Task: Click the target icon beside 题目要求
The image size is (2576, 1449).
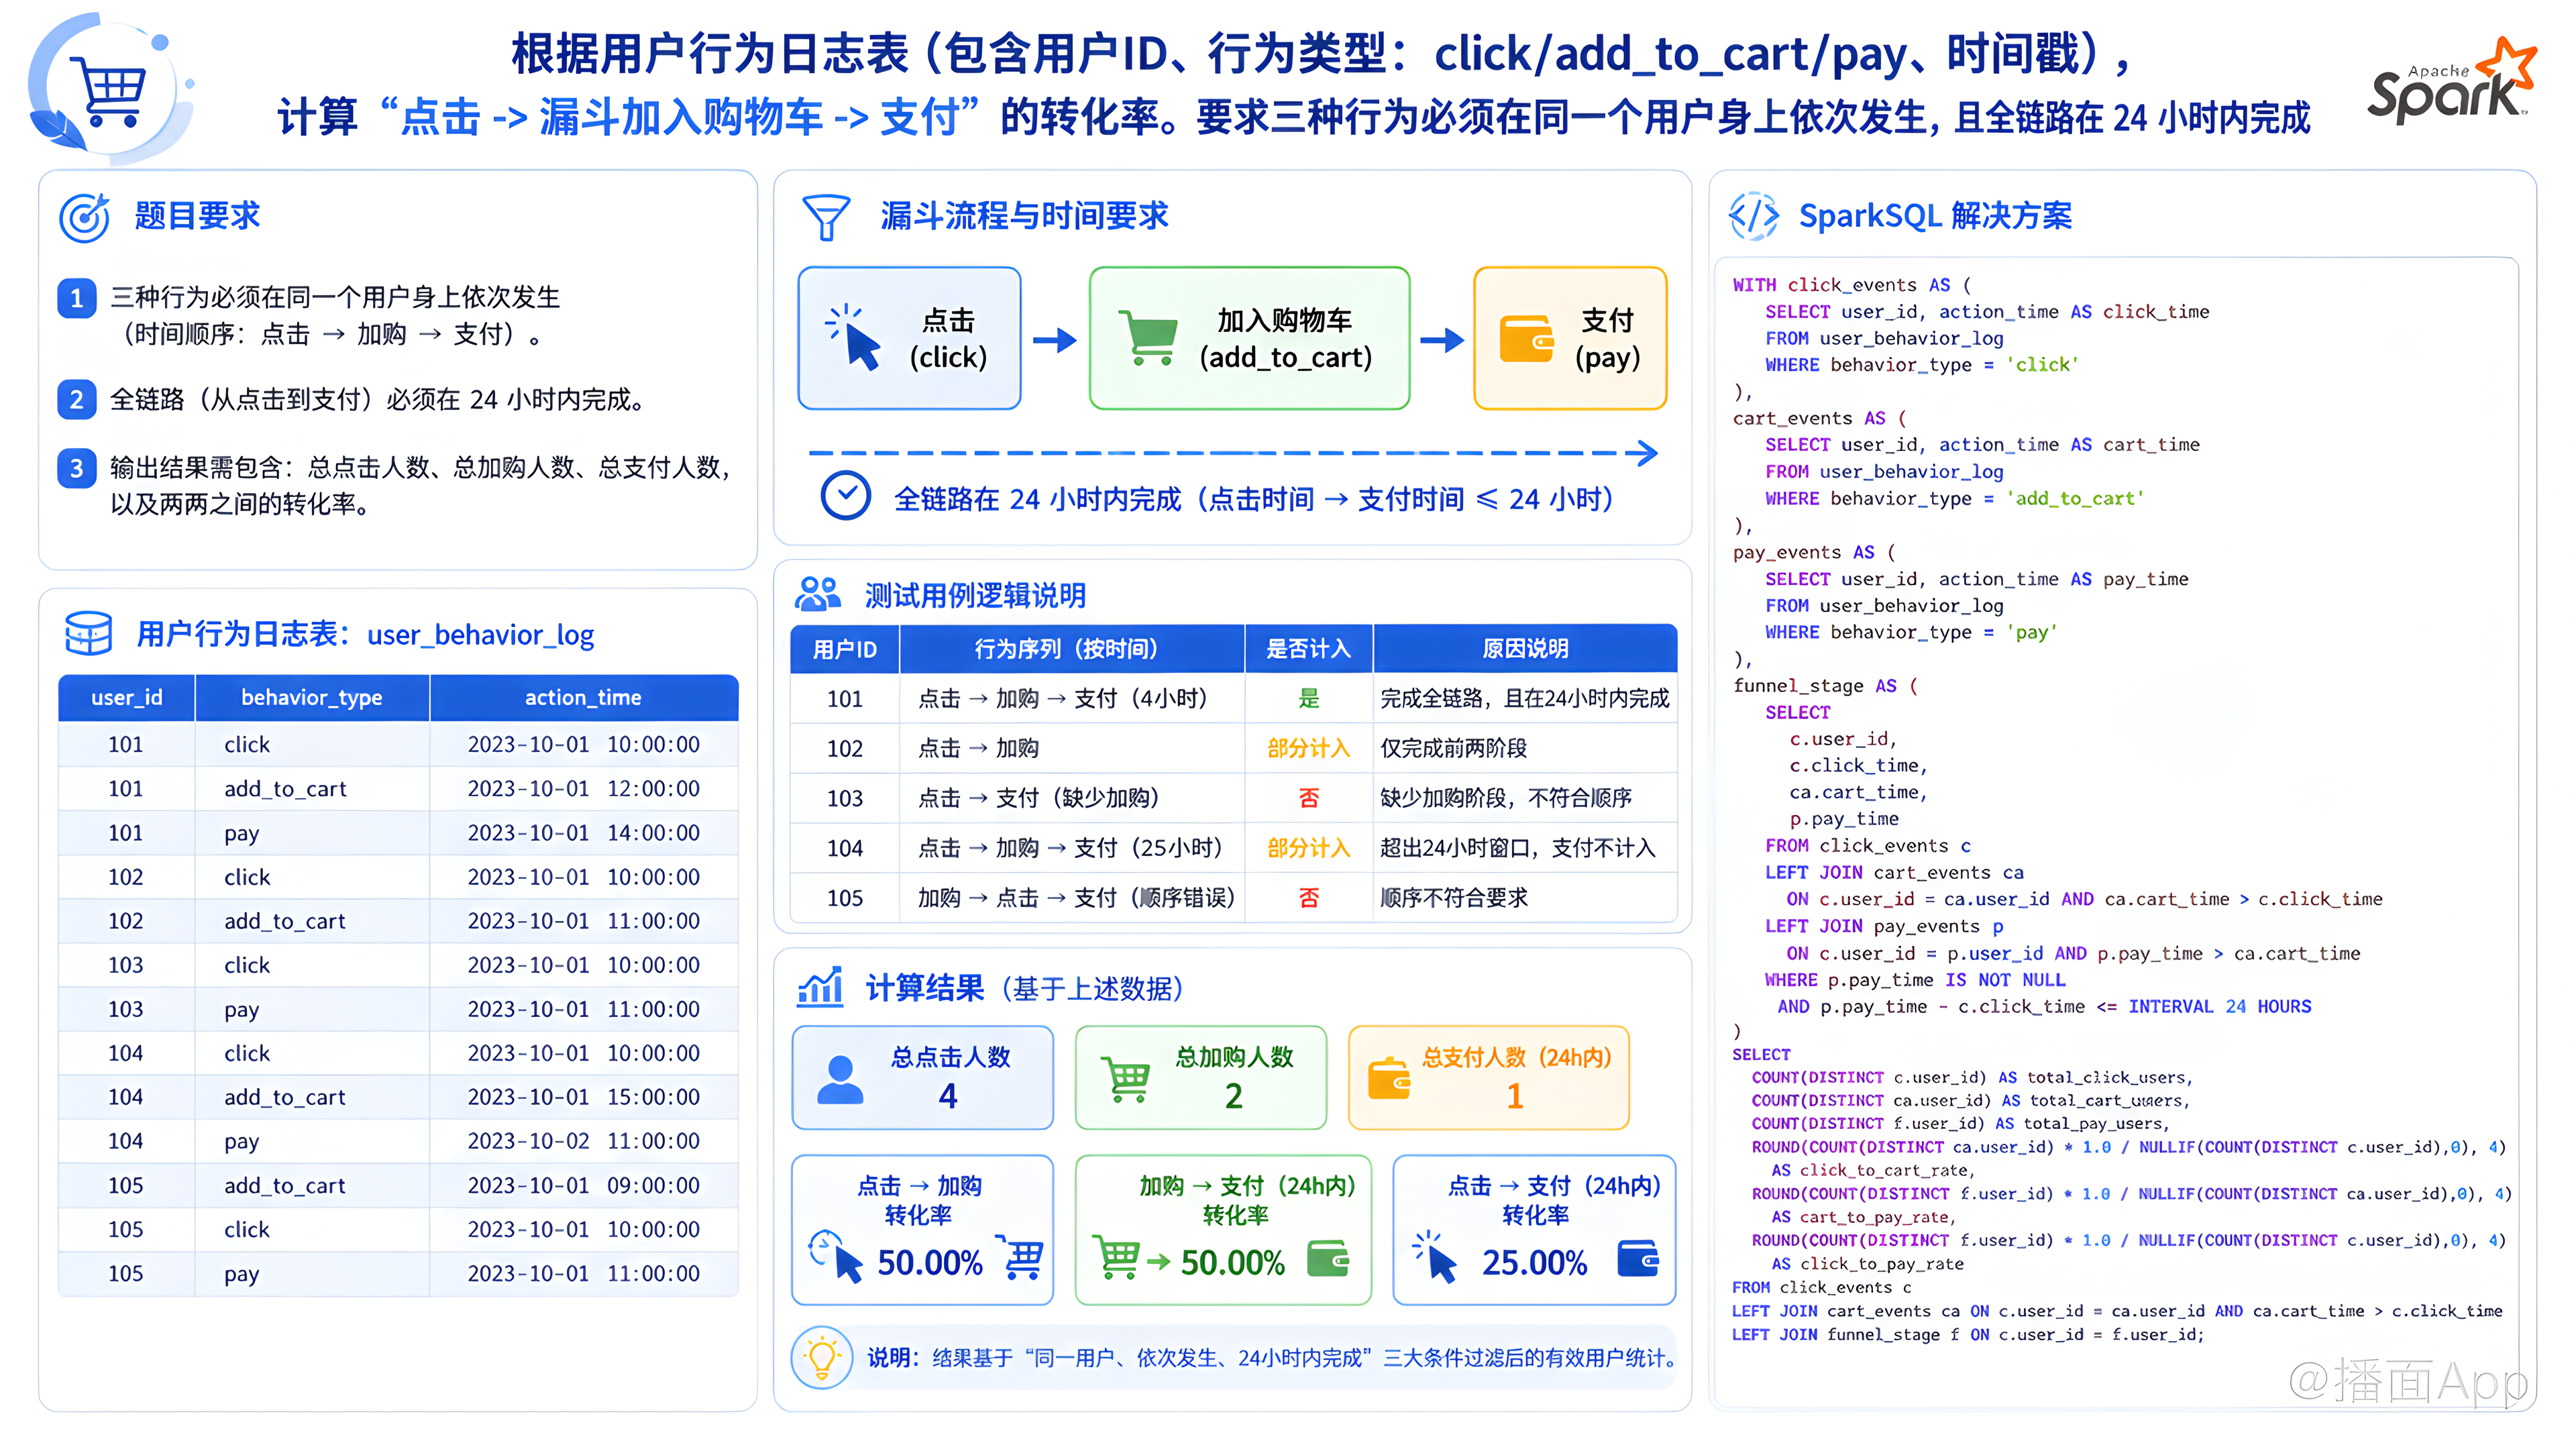Action: pos(84,217)
